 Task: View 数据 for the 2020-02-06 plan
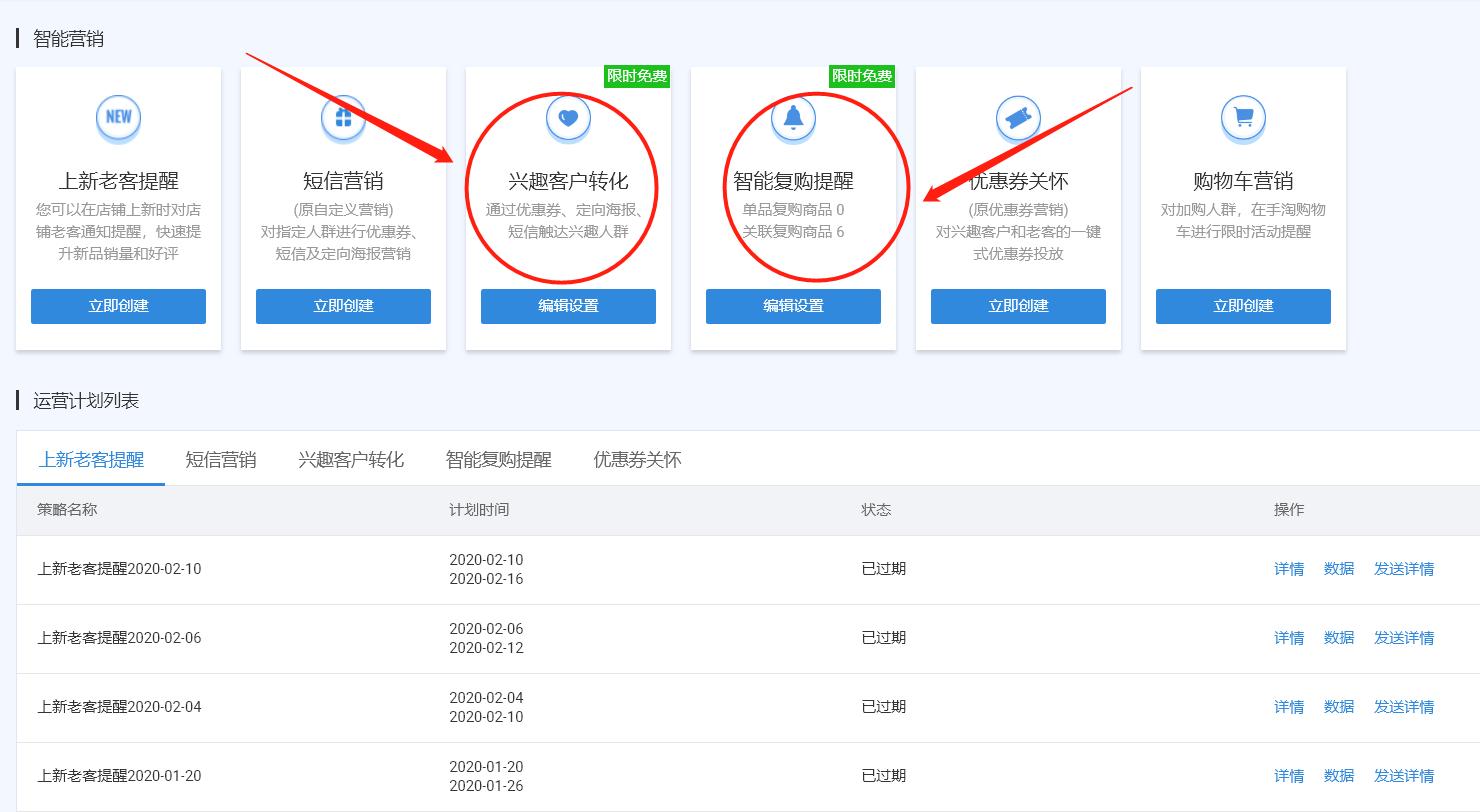point(1339,638)
